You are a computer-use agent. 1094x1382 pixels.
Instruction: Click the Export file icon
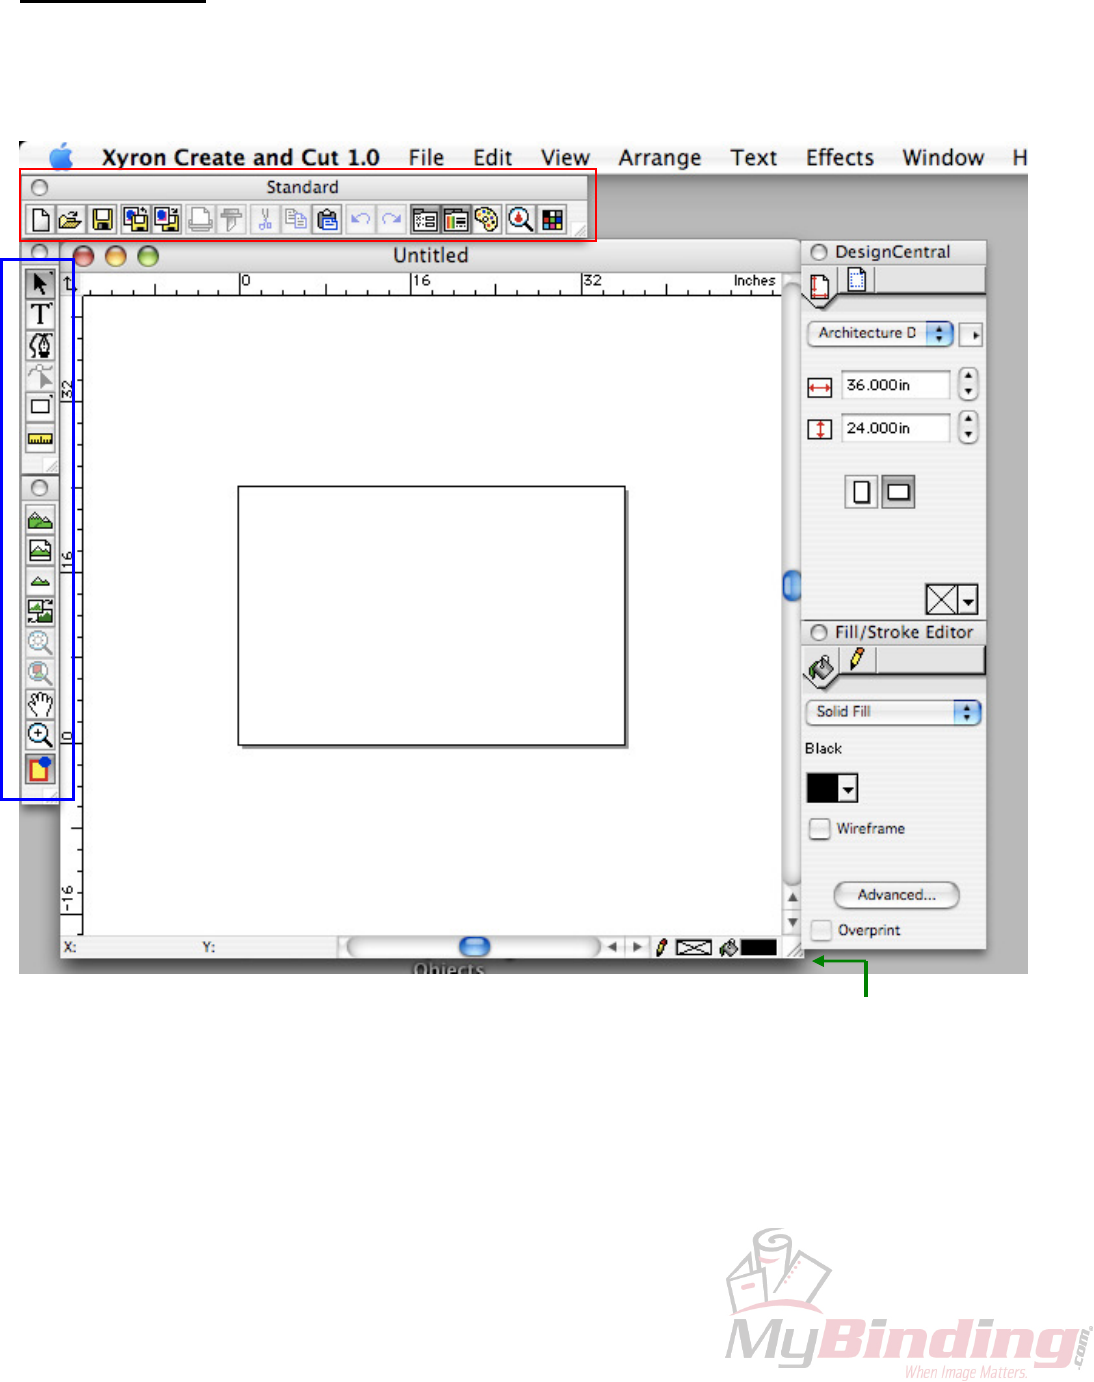(167, 219)
